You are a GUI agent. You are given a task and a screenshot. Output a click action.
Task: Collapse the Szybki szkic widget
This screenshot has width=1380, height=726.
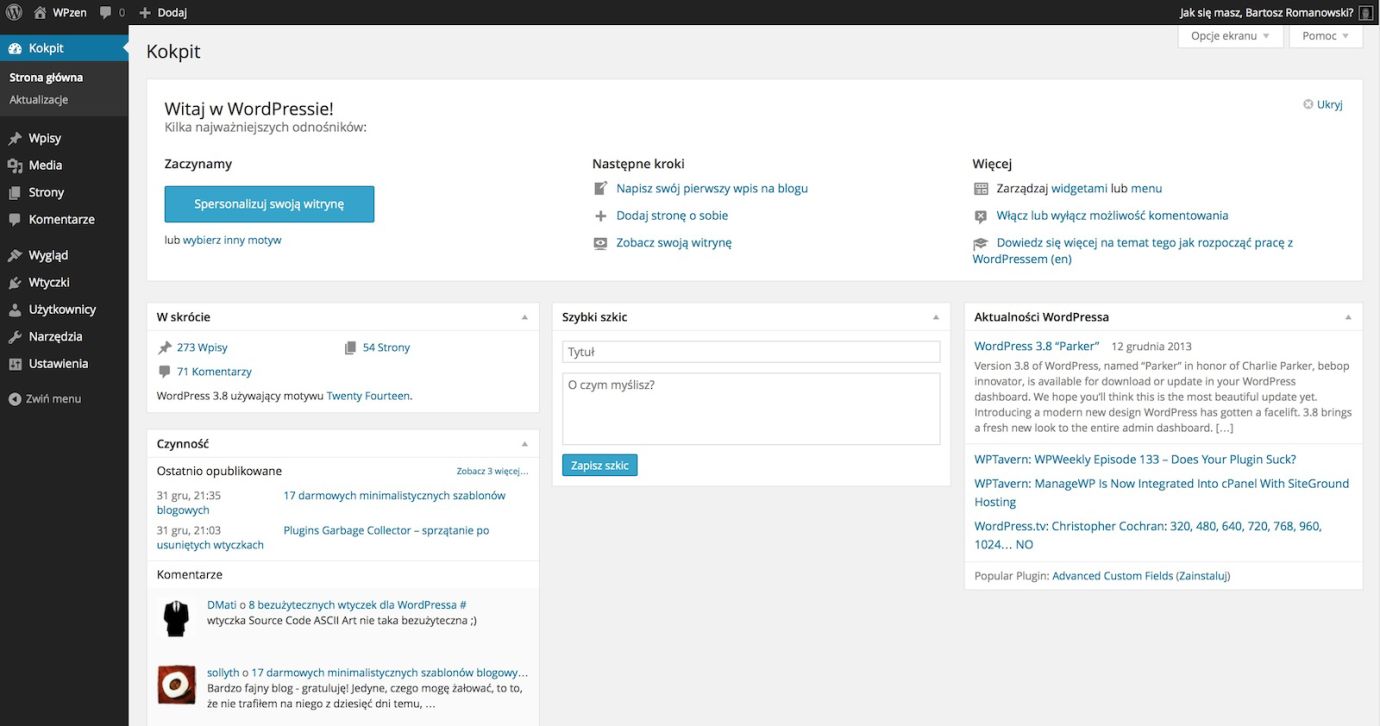(x=936, y=317)
